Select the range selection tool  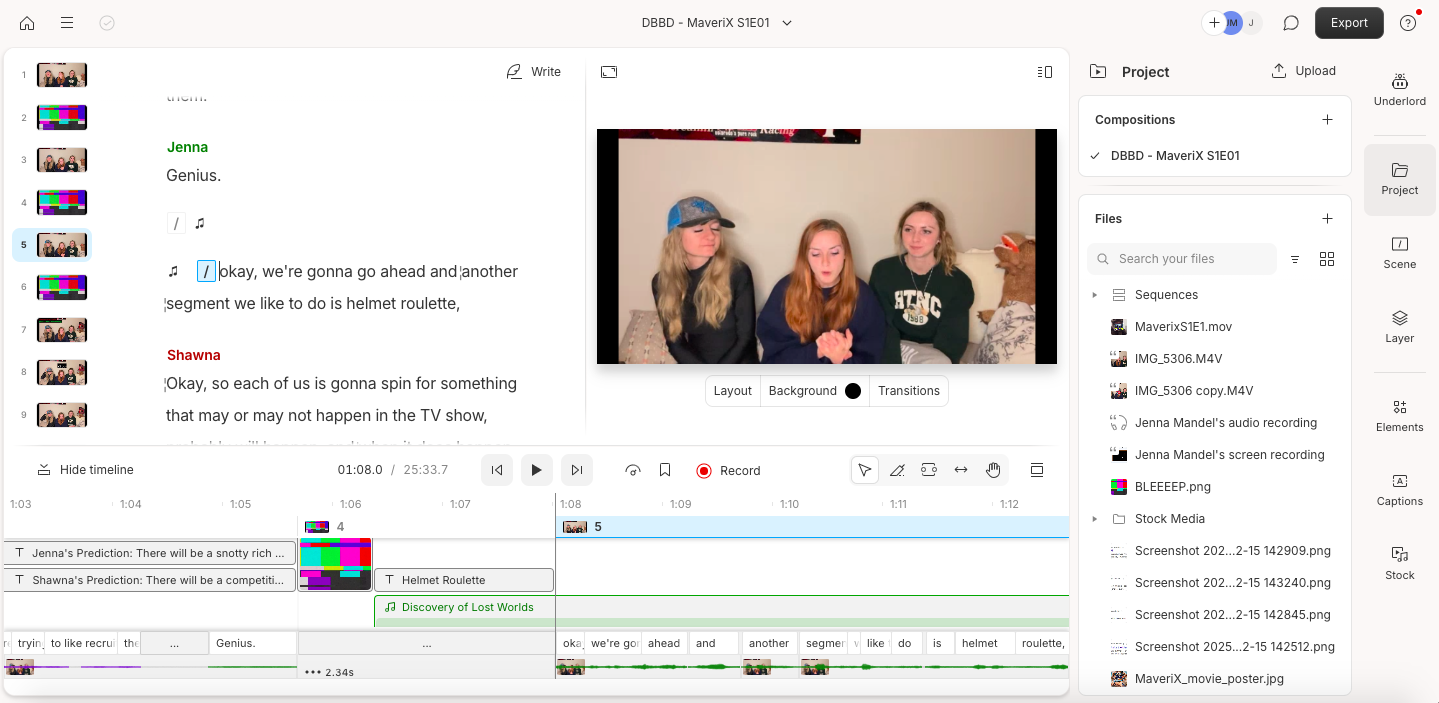click(929, 470)
